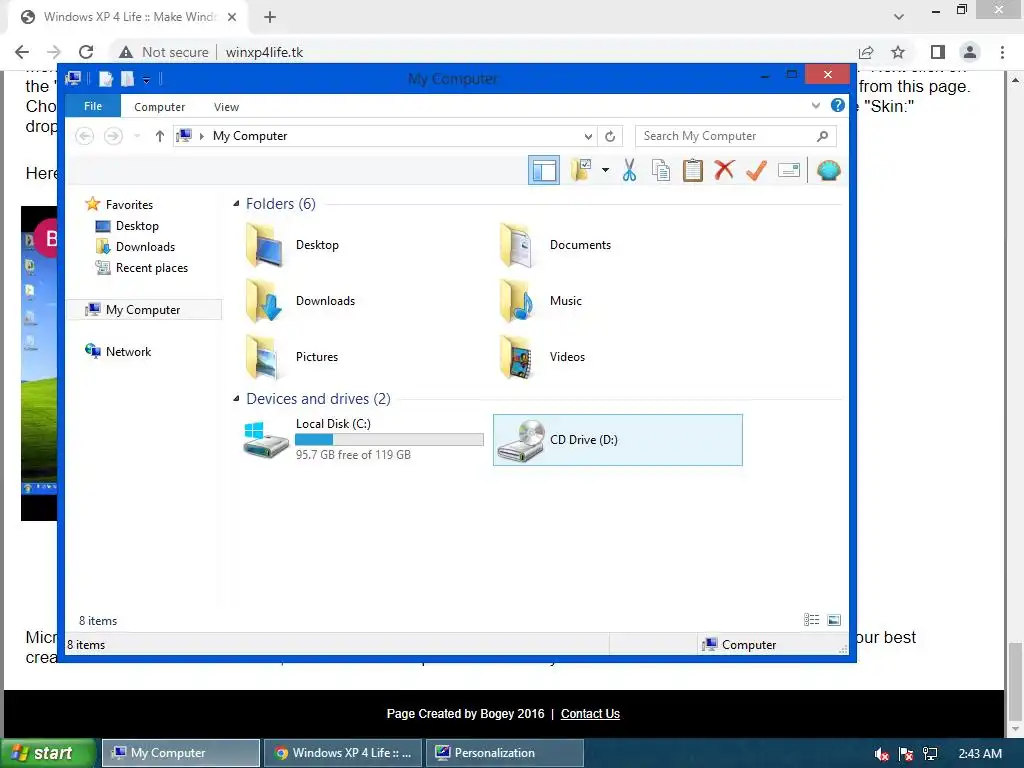Click the My Computer system icon in the title bar
The image size is (1024, 768).
[73, 78]
